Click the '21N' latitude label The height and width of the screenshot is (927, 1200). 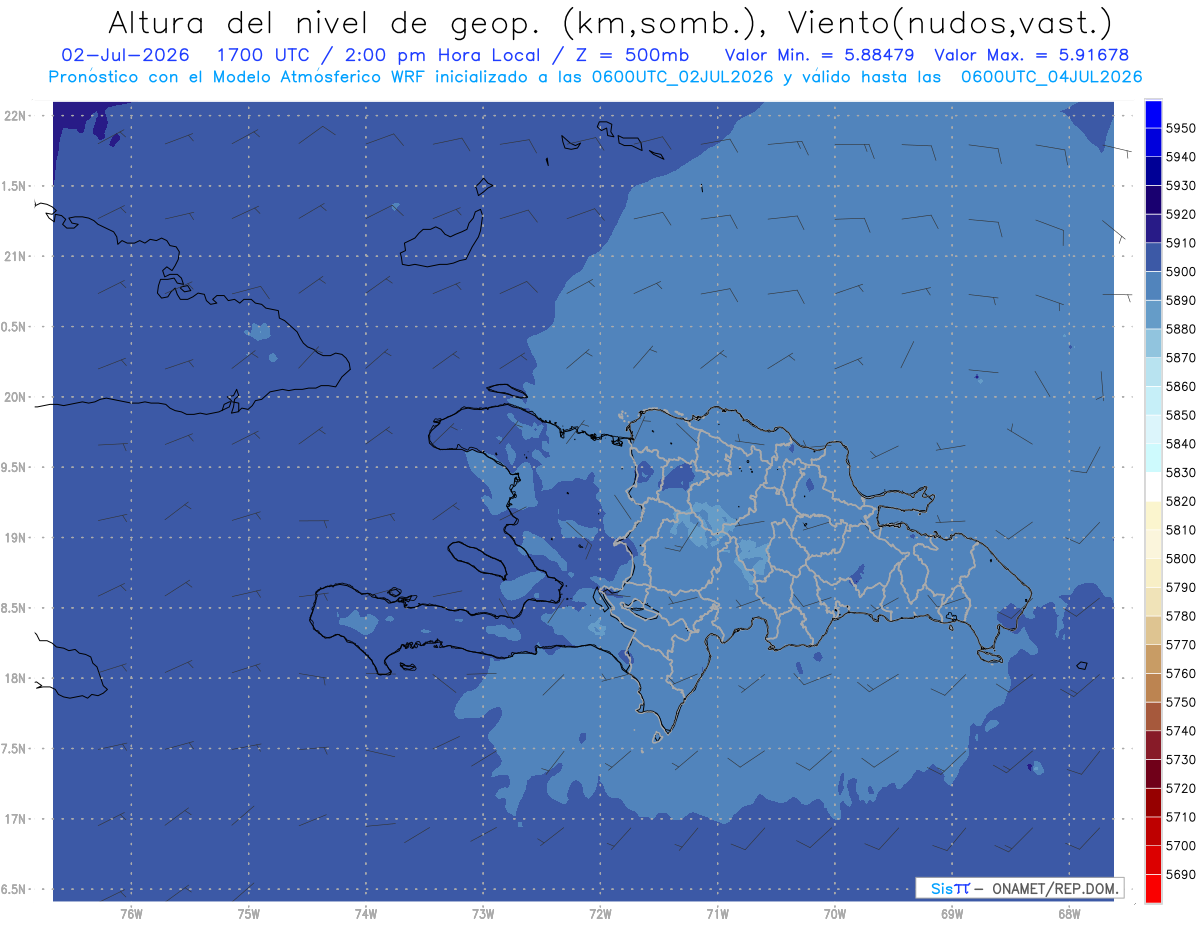click(16, 256)
